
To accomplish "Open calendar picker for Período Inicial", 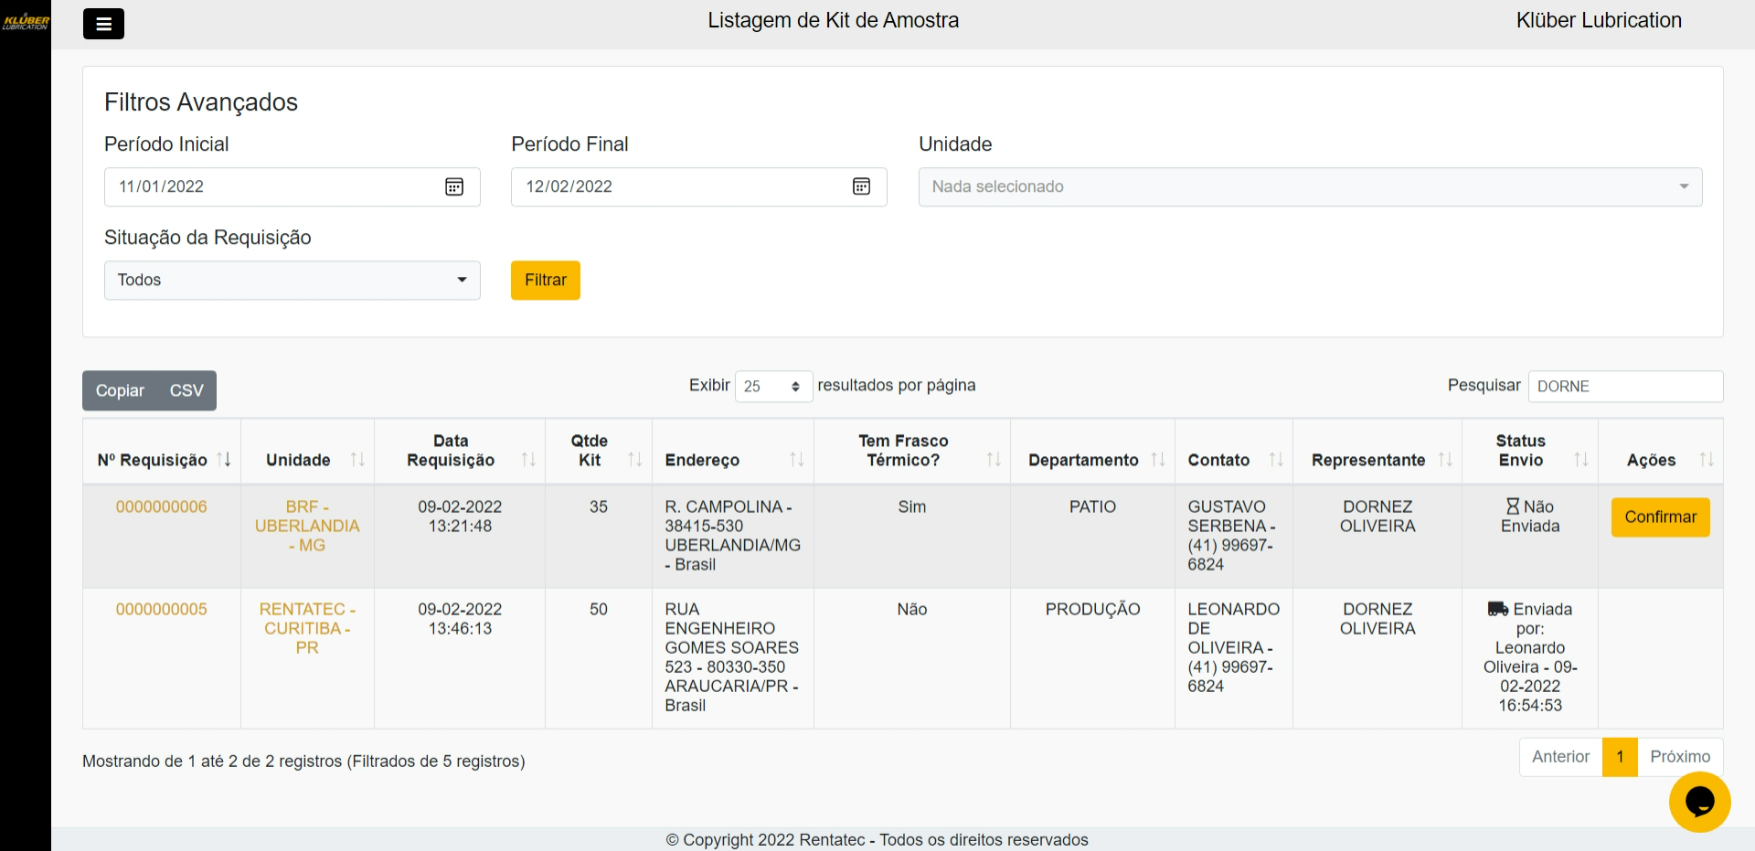I will [454, 187].
